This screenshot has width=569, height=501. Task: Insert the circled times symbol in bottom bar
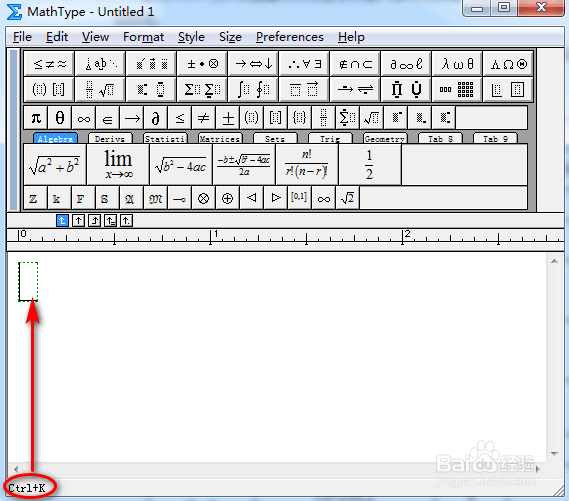point(204,198)
